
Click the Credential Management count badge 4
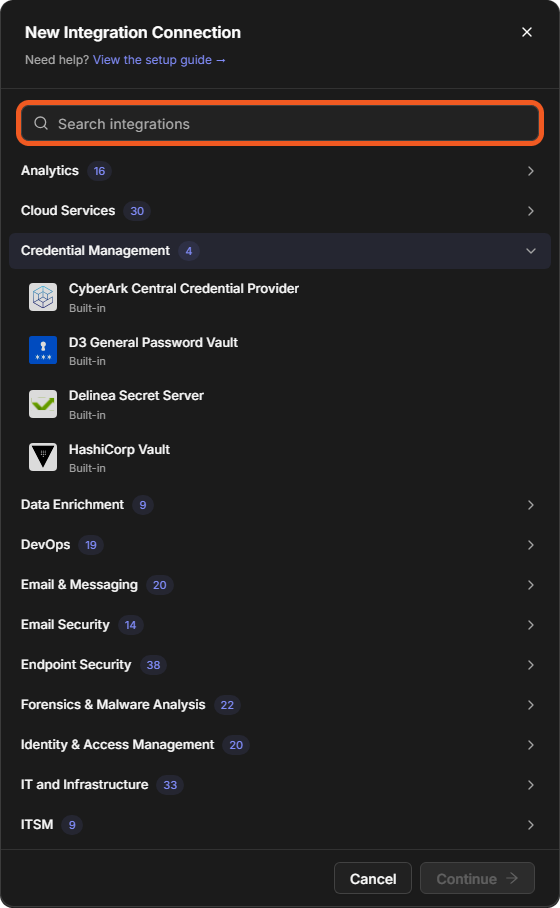tap(189, 251)
